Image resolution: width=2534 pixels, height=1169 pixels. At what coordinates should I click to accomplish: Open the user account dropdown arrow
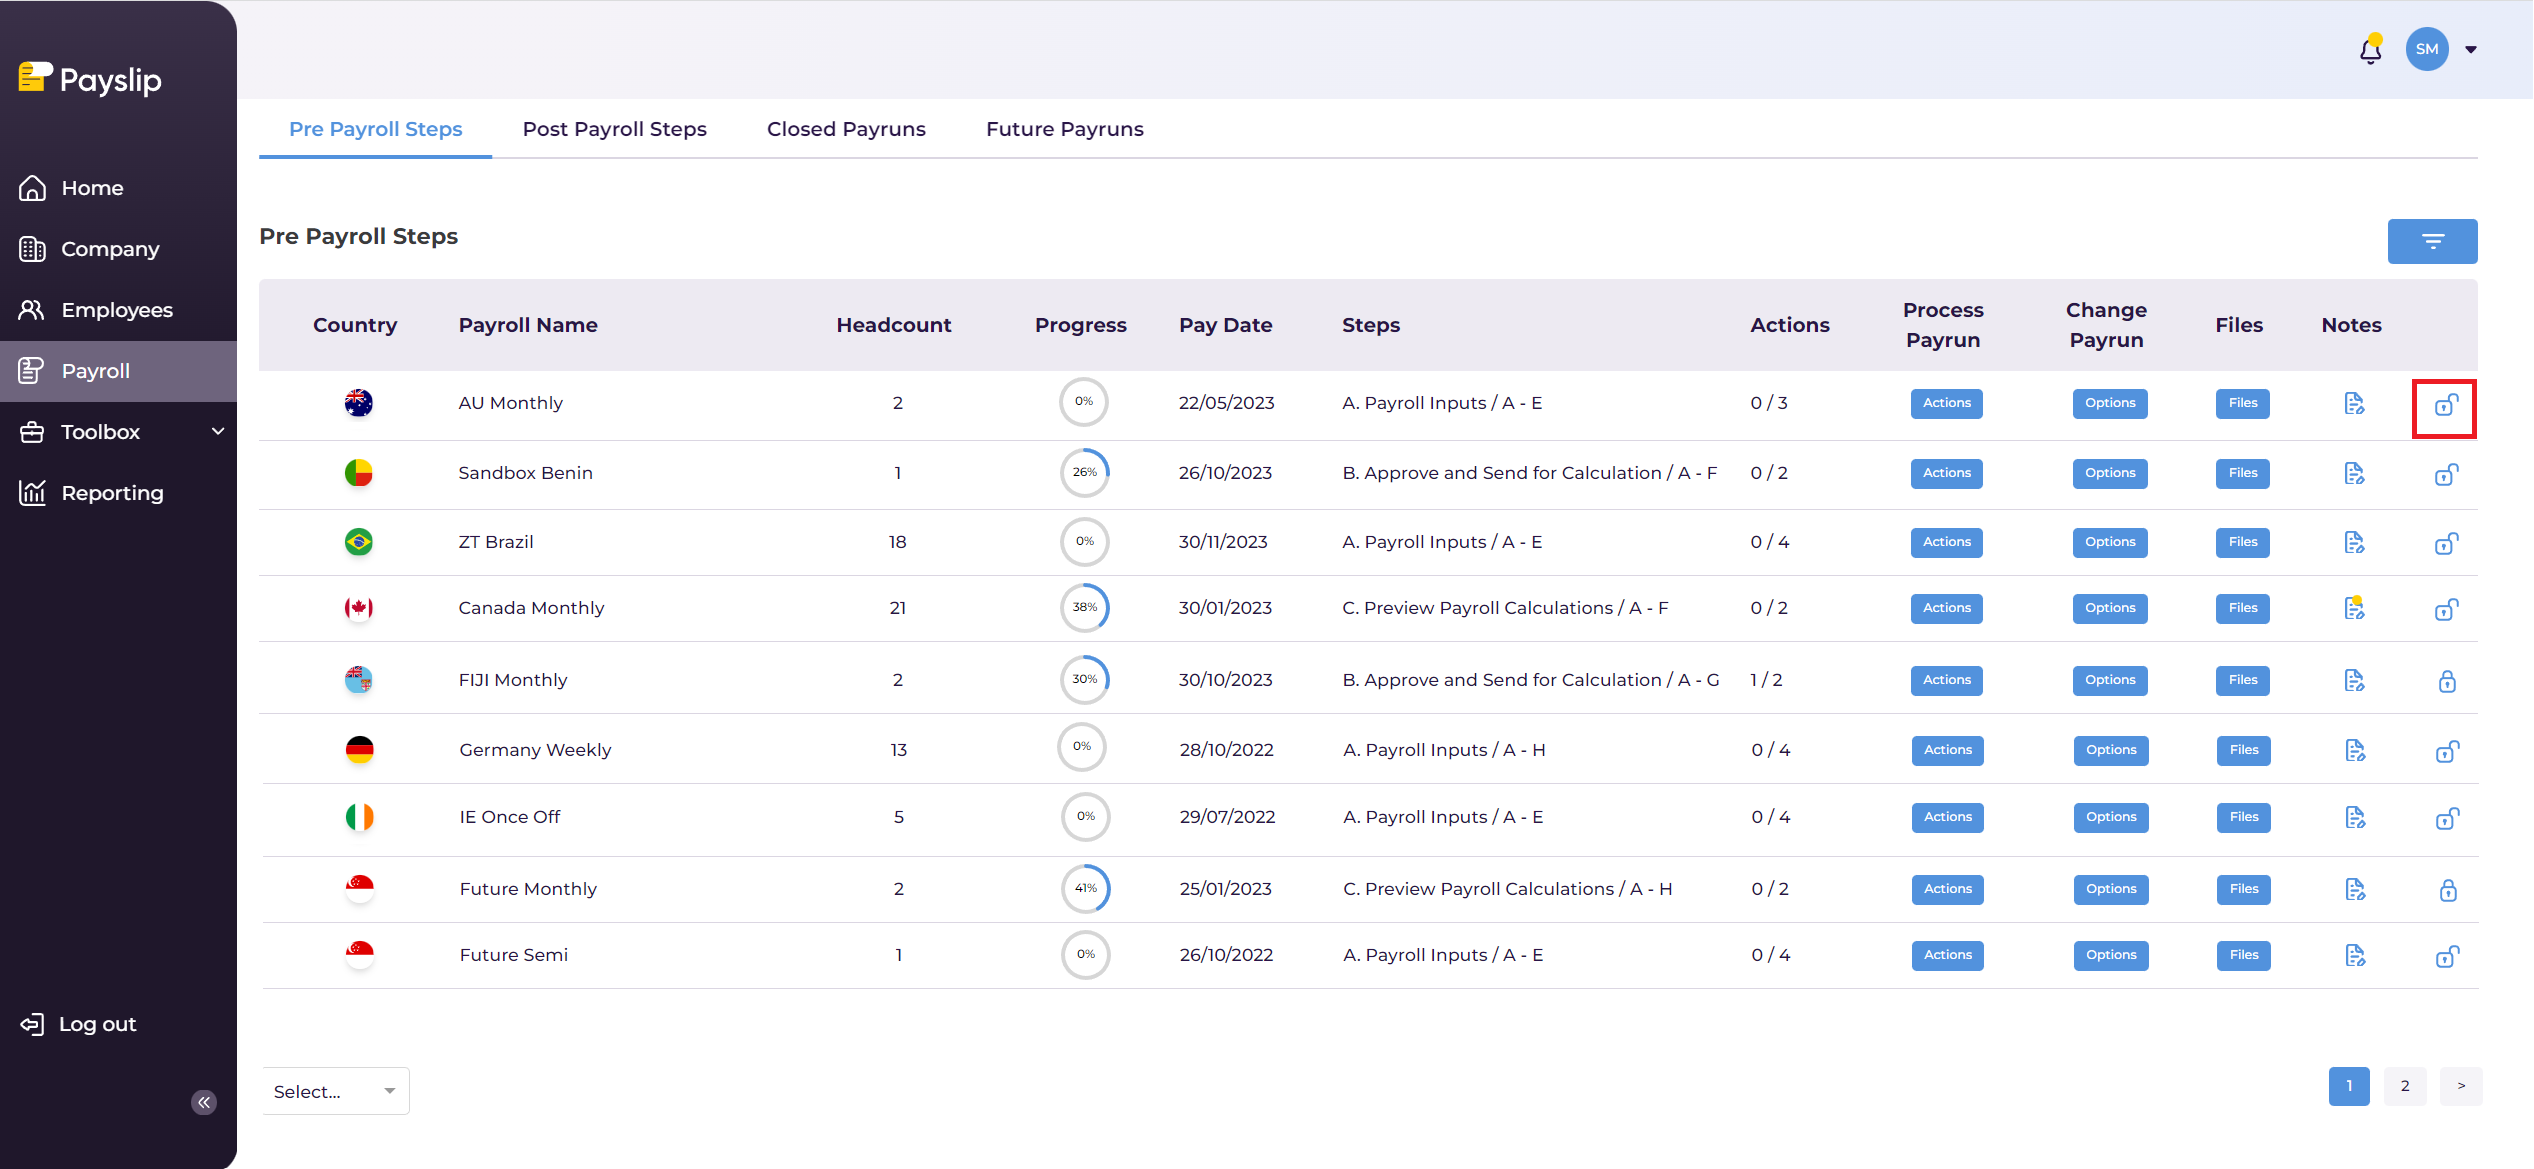point(2471,49)
